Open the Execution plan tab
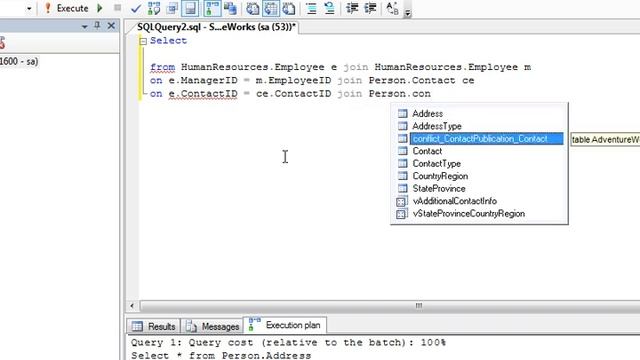The height and width of the screenshot is (360, 640). pos(285,325)
